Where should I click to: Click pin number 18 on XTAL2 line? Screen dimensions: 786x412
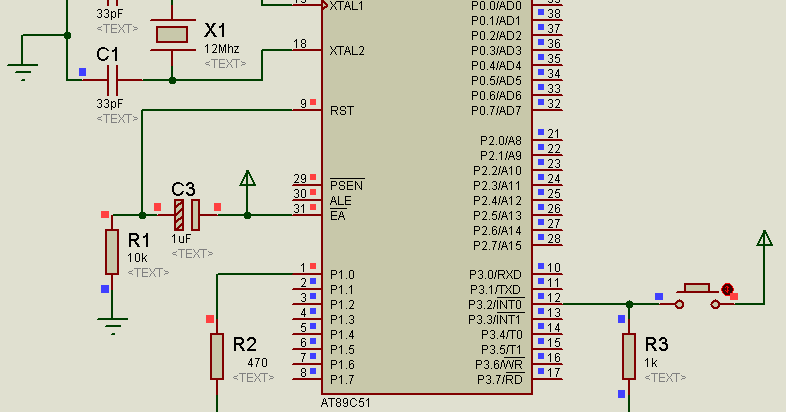300,44
